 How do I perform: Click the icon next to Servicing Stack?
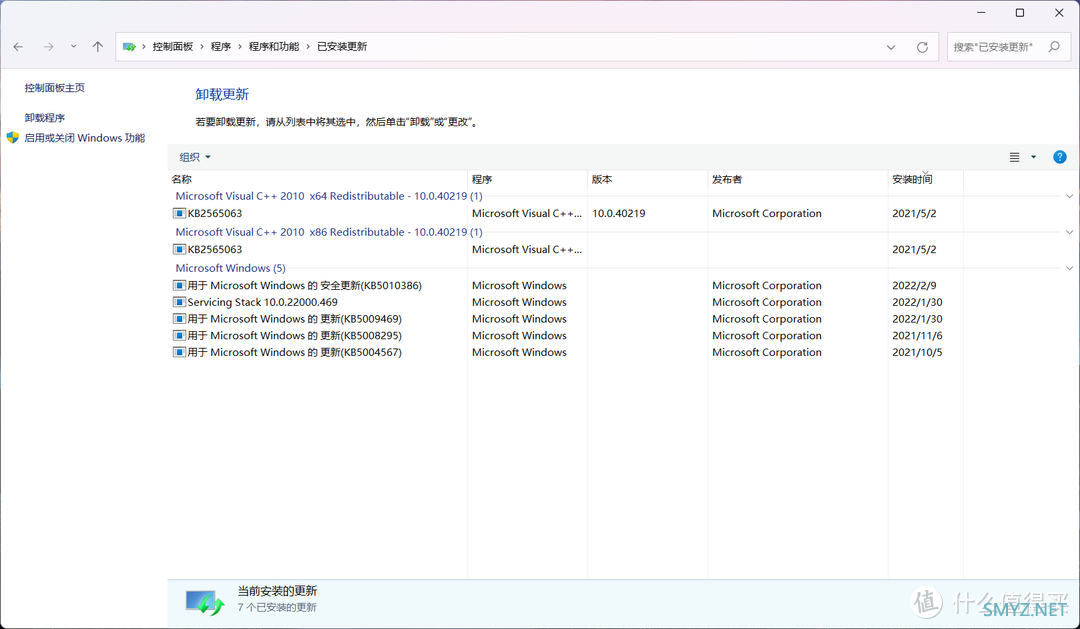click(x=179, y=302)
